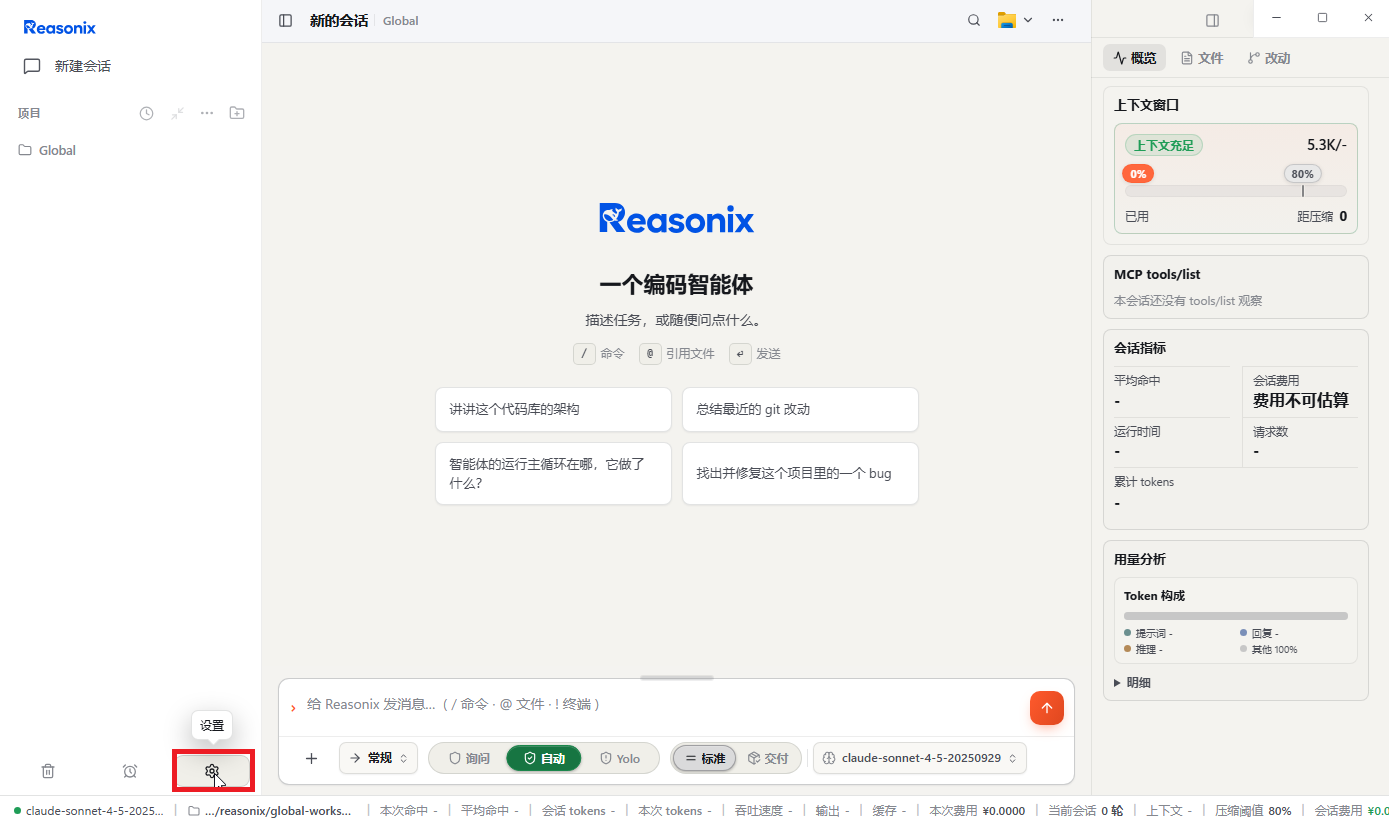Click the 5.3K/- context size value

point(1326,145)
